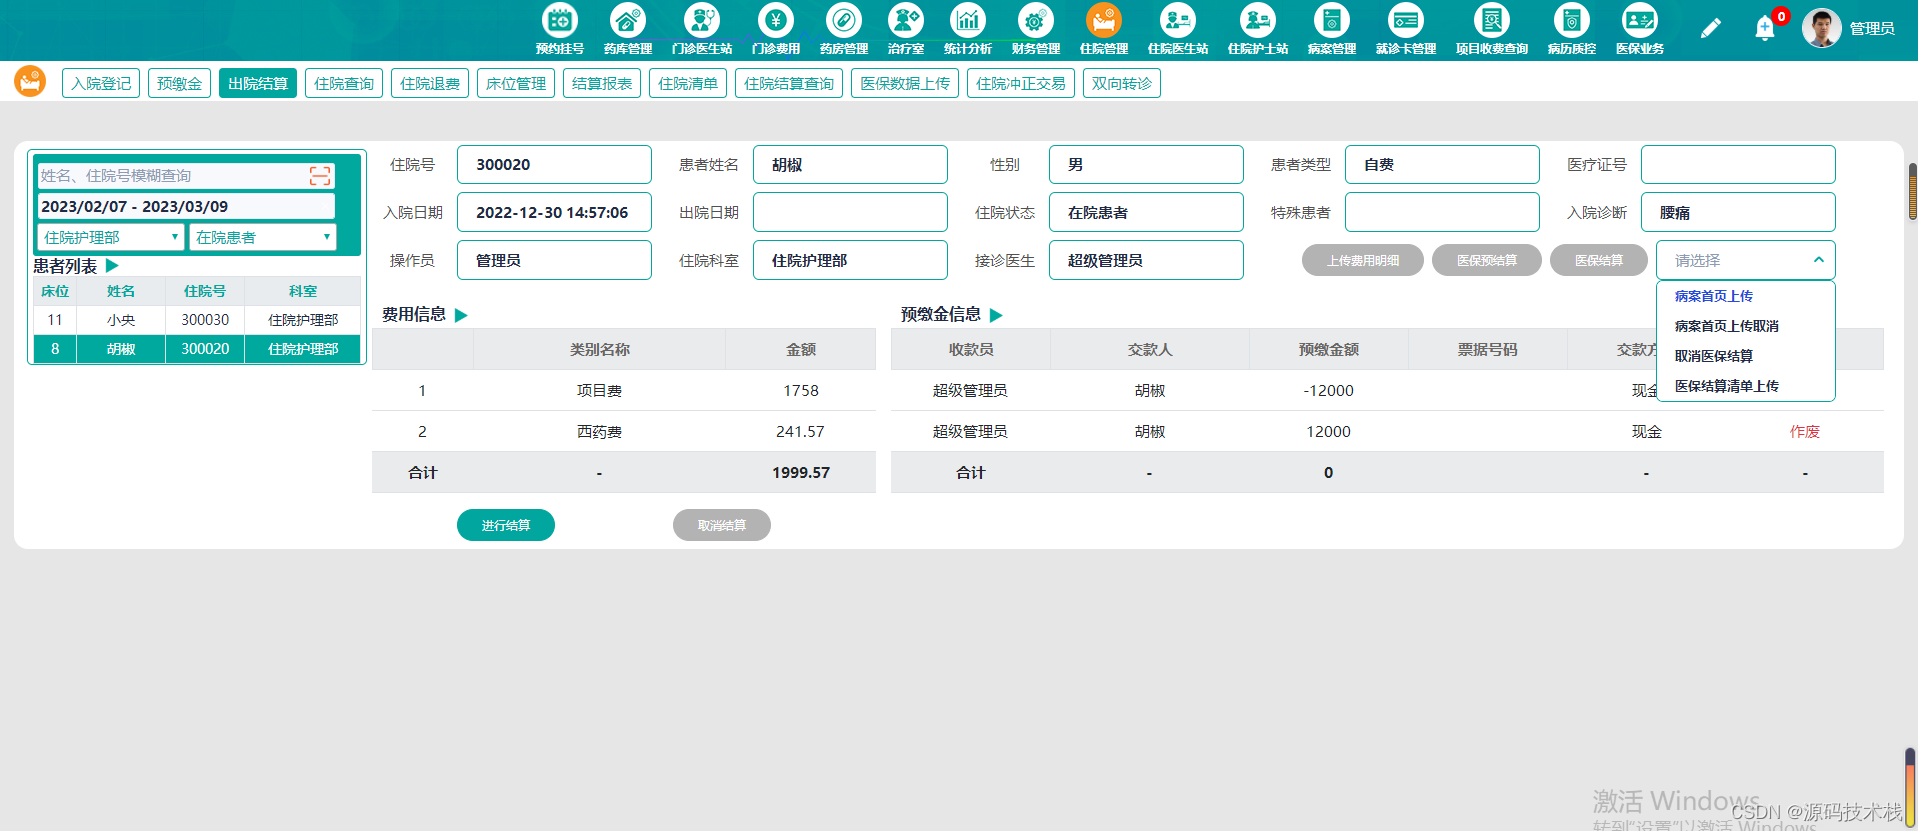Viewport: 1918px width, 831px height.
Task: Click the 取消结算 button
Action: click(722, 525)
